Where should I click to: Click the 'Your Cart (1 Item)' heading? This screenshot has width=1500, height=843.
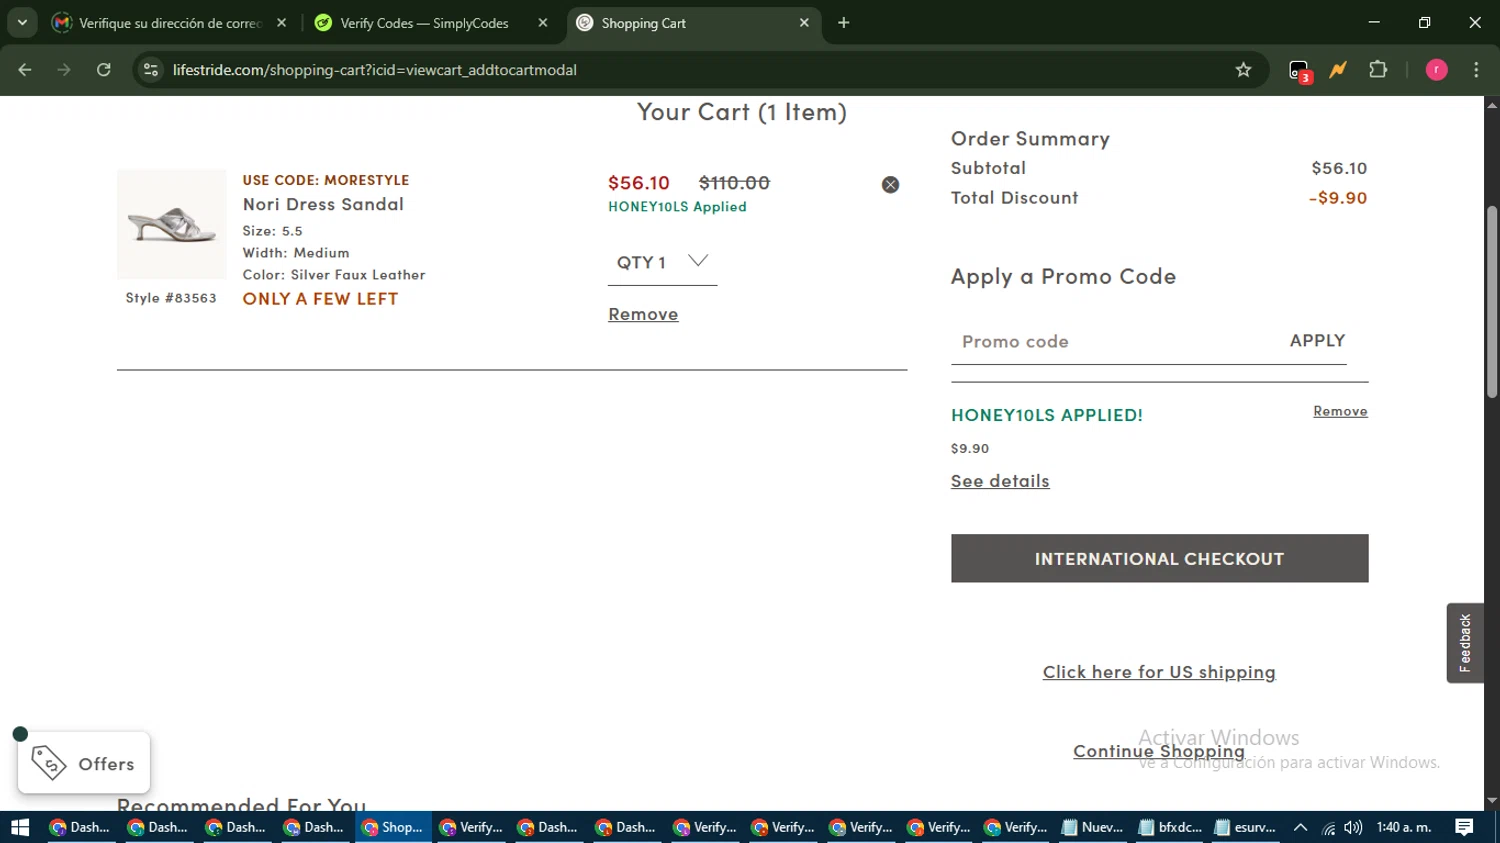(742, 112)
